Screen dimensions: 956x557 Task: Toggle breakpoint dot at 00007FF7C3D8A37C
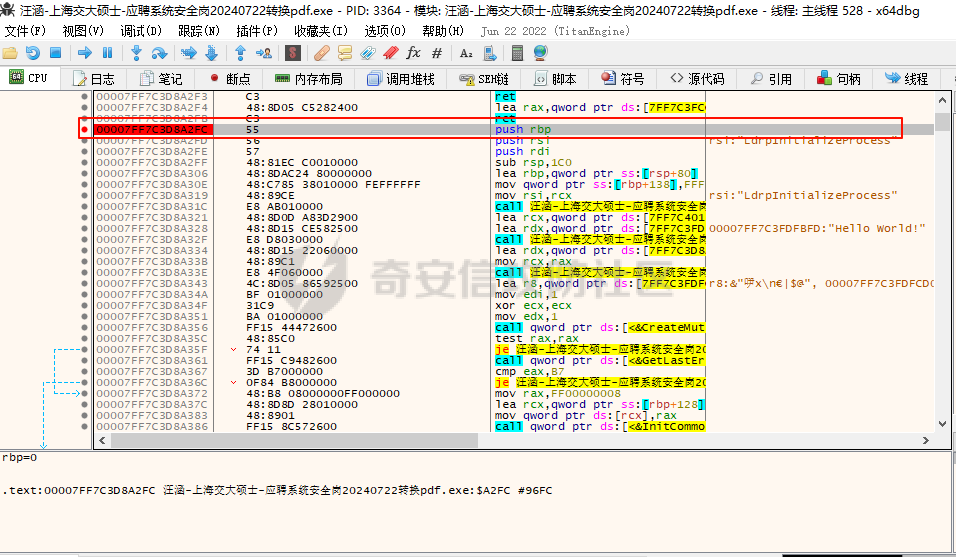pos(84,404)
